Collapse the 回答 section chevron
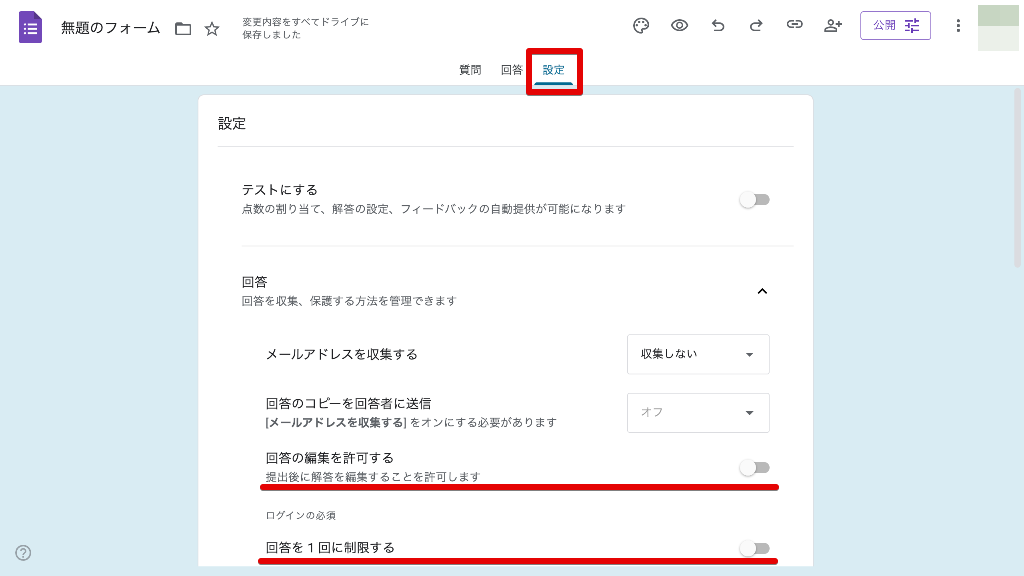This screenshot has width=1024, height=576. (x=762, y=291)
